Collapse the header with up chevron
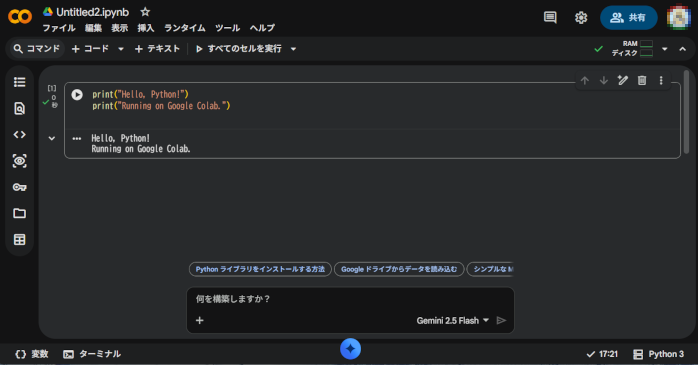The width and height of the screenshot is (698, 365). coord(682,49)
